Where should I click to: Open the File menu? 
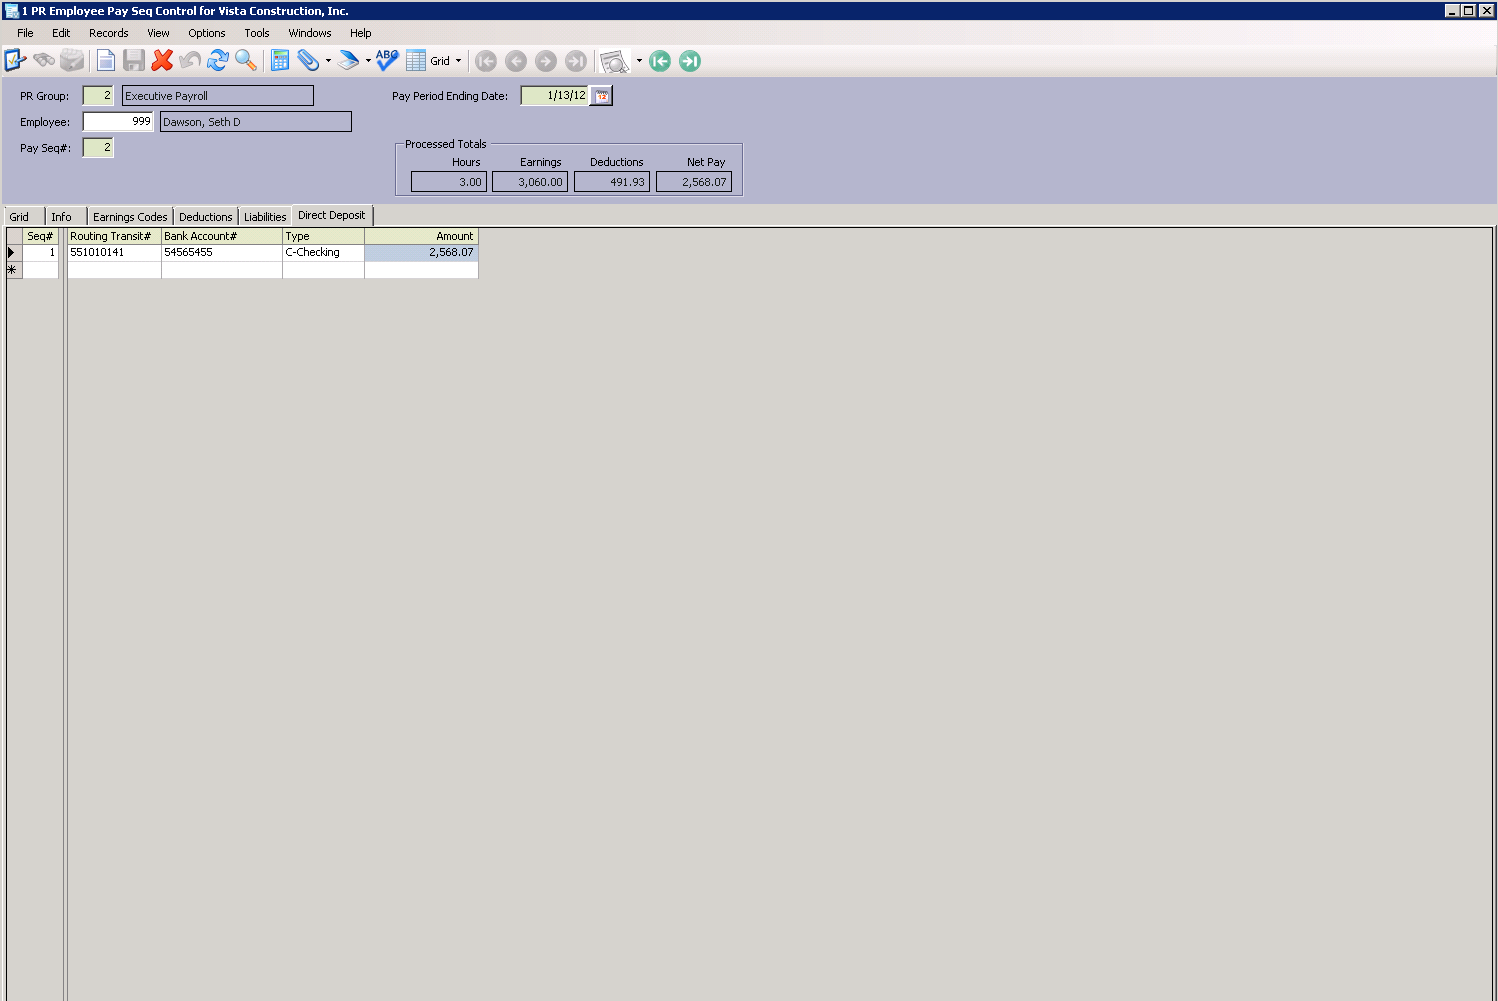pos(25,33)
